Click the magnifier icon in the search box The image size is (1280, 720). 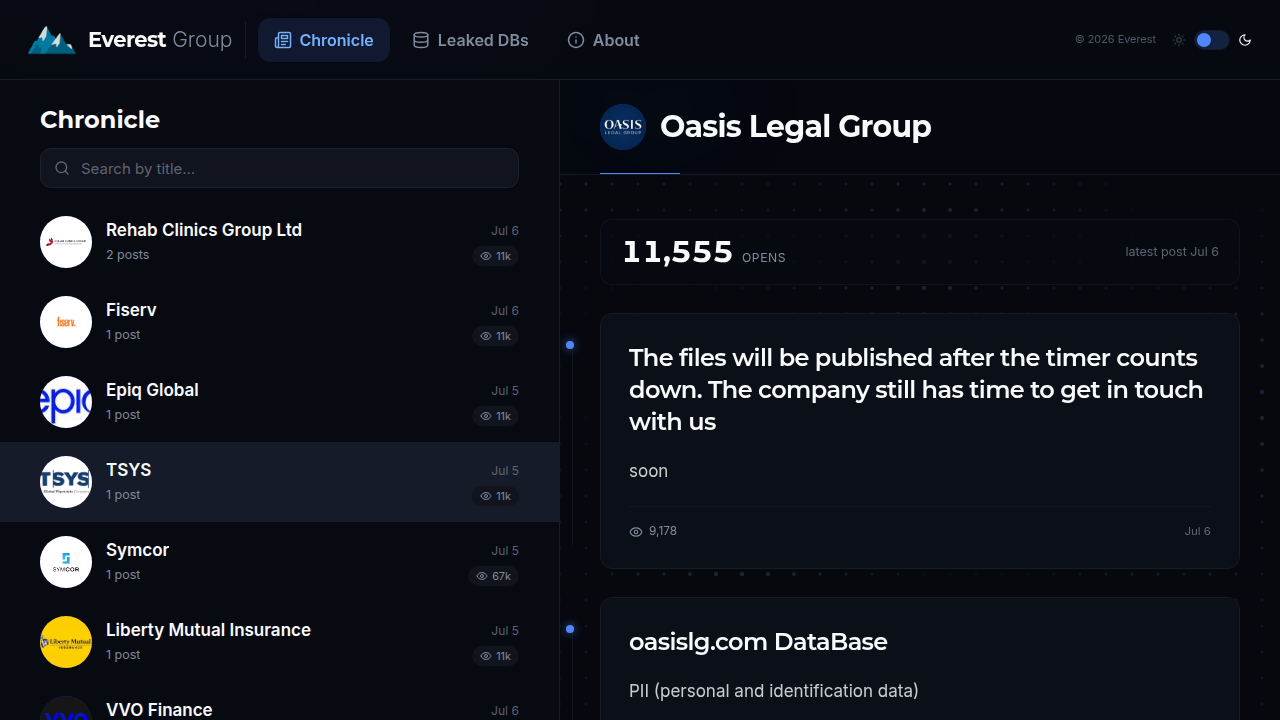62,168
